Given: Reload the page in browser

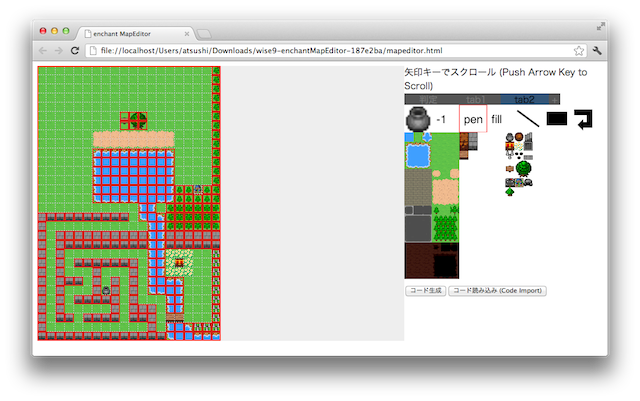Looking at the screenshot, I should pyautogui.click(x=75, y=50).
